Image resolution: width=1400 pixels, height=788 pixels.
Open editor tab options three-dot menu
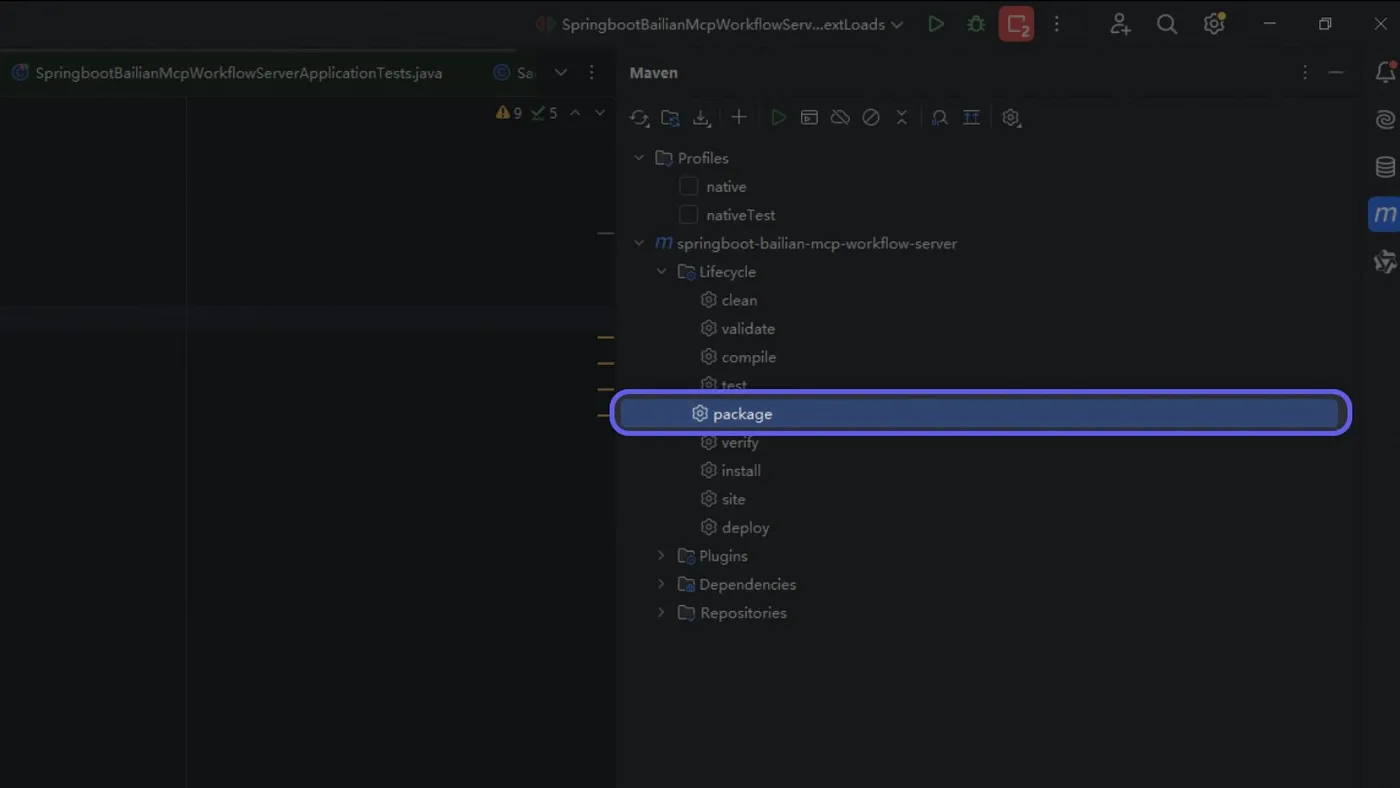pos(592,73)
